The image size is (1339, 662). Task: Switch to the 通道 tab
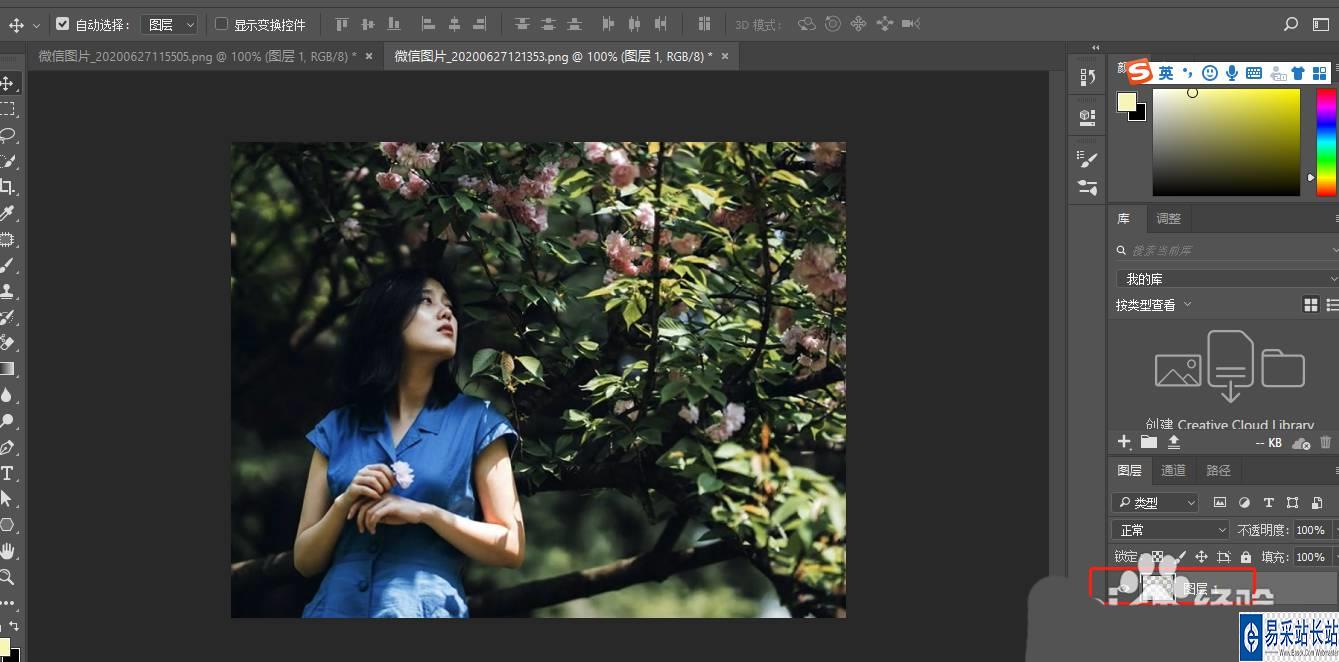point(1173,470)
